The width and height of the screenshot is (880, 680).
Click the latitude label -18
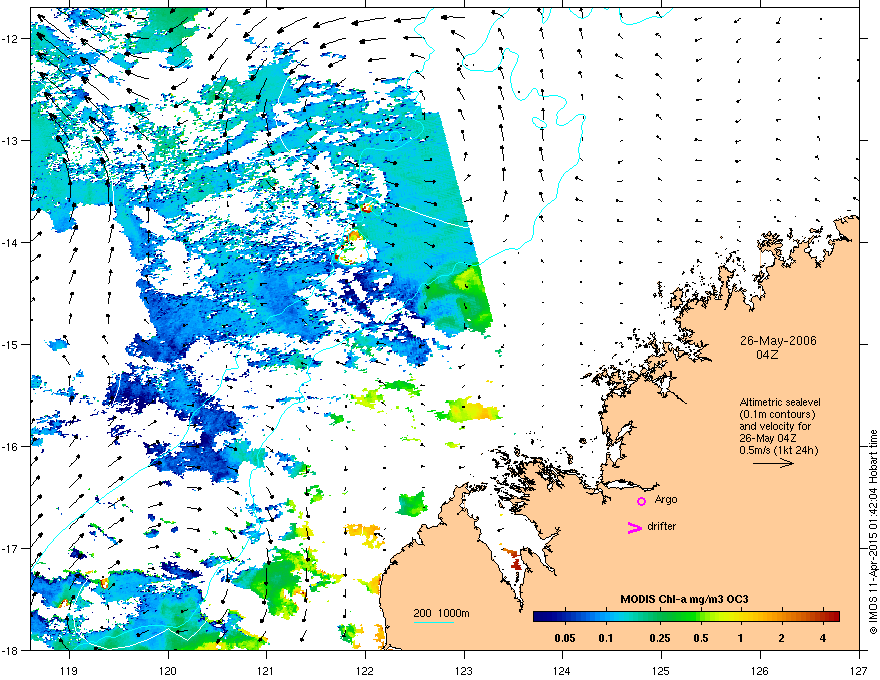[11, 650]
